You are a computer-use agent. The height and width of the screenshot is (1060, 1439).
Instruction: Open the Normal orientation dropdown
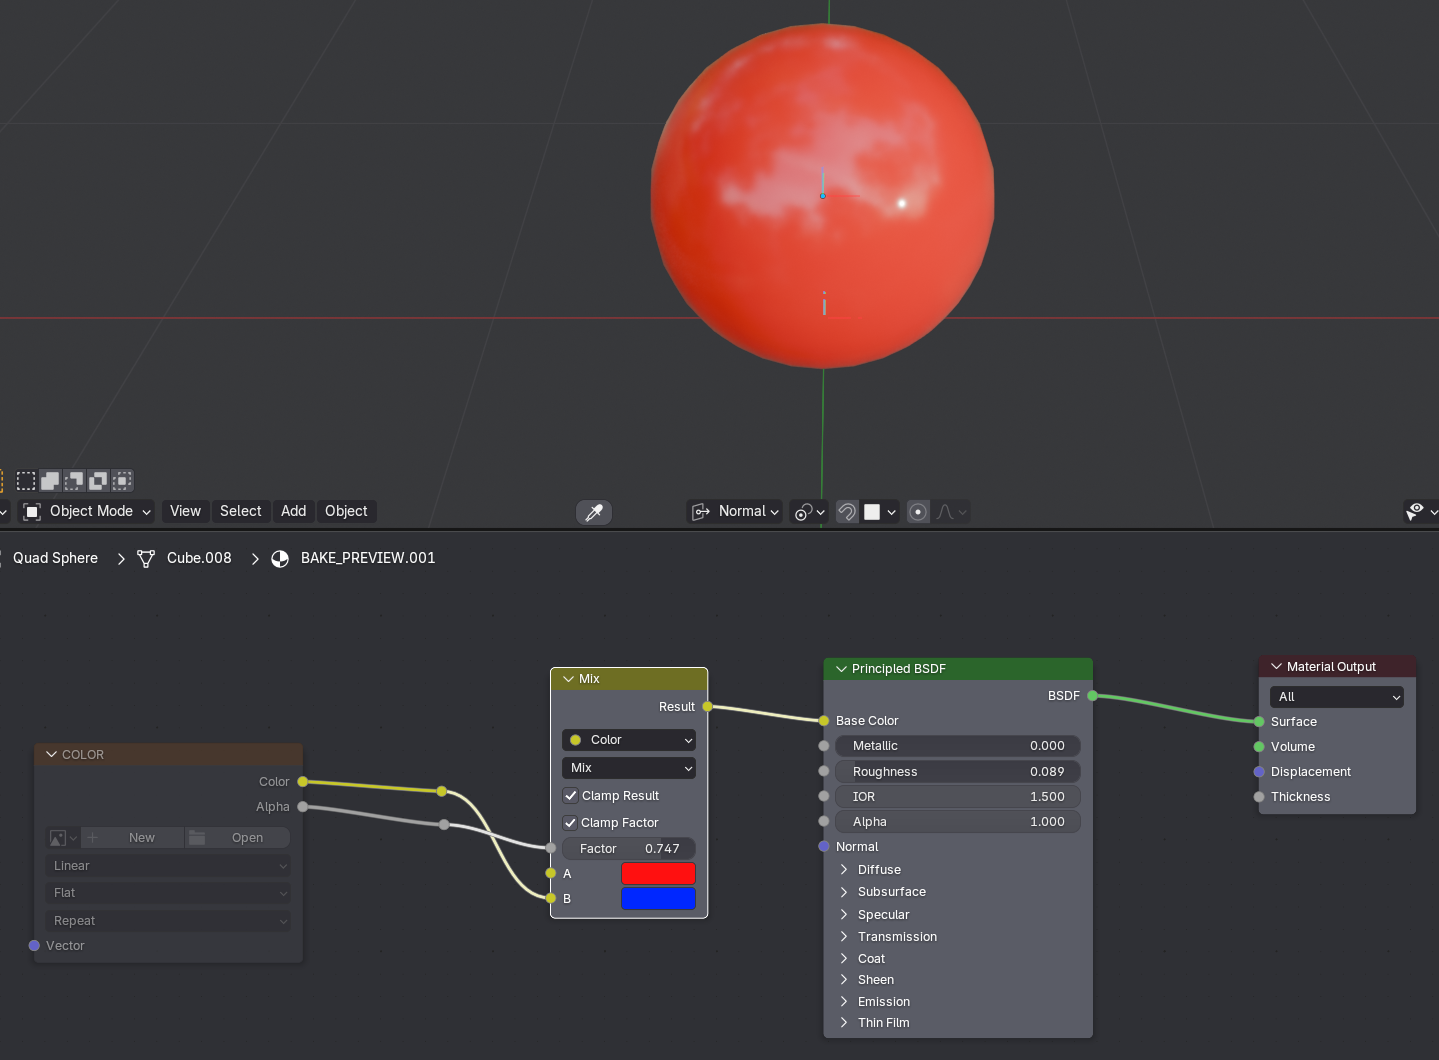pyautogui.click(x=735, y=512)
